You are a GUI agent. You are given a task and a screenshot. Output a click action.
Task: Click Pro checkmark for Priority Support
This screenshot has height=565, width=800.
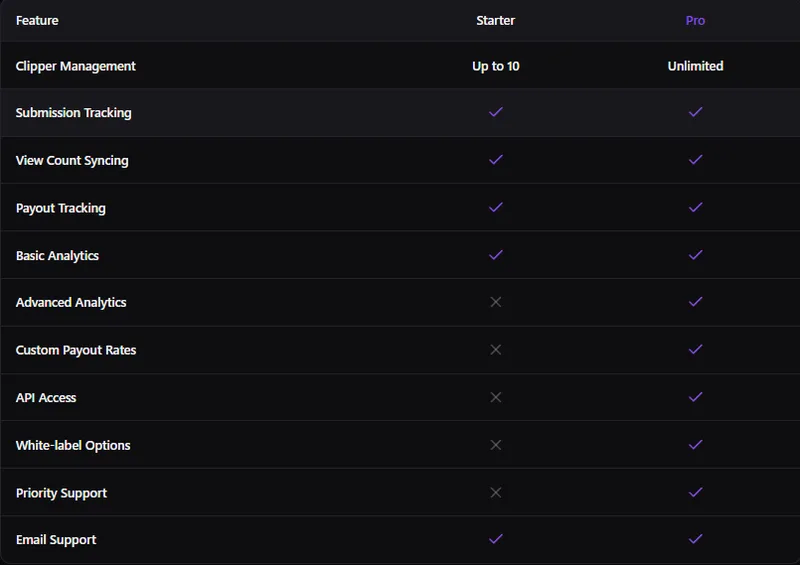point(695,493)
